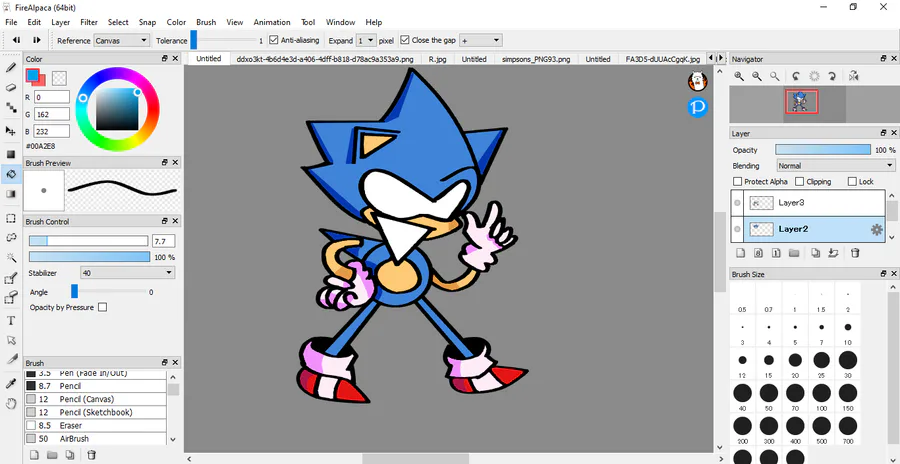Viewport: 900px width, 464px height.
Task: Flip canvas view in Navigator
Action: (x=854, y=76)
